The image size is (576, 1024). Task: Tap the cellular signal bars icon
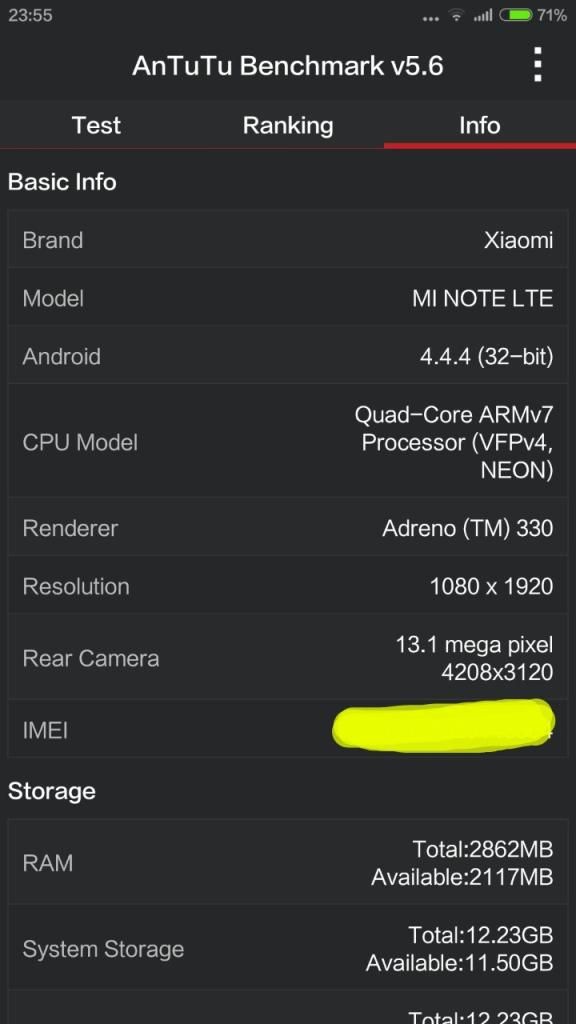(483, 16)
